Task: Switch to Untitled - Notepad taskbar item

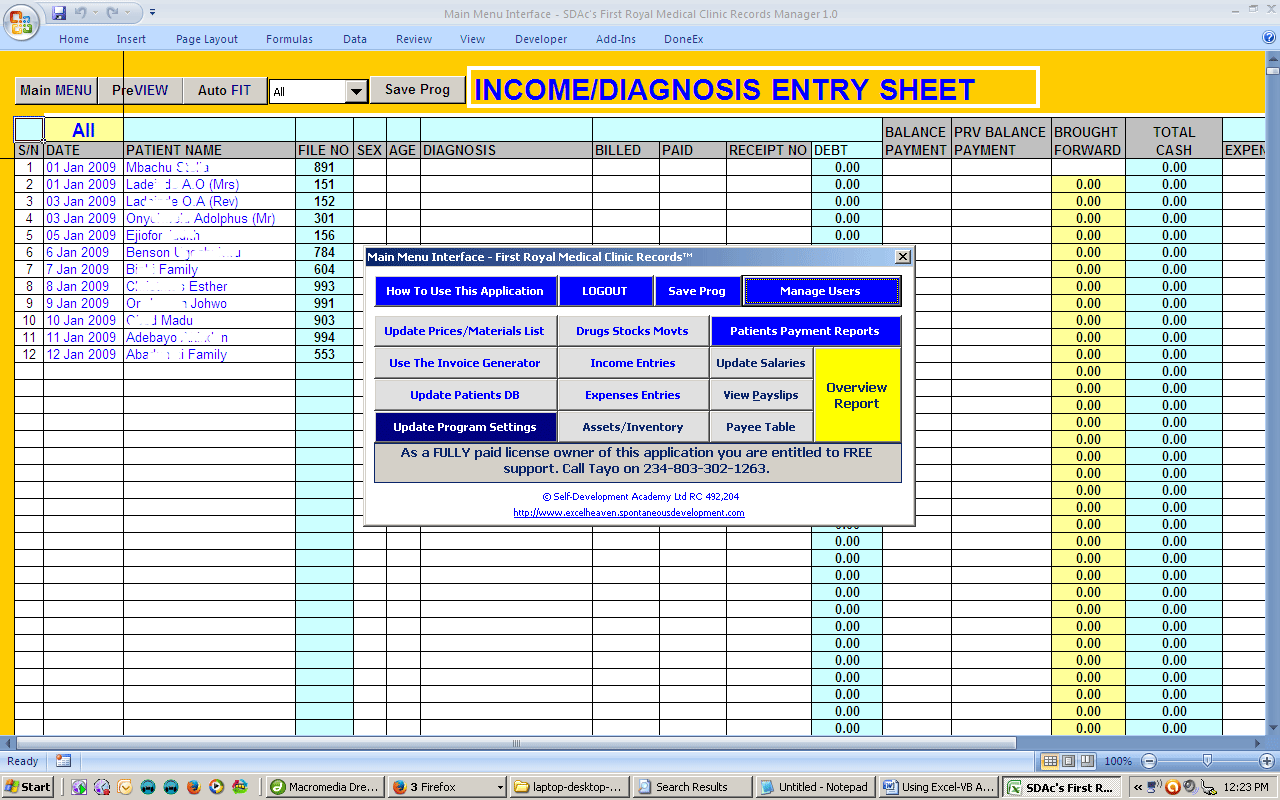Action: pos(814,787)
